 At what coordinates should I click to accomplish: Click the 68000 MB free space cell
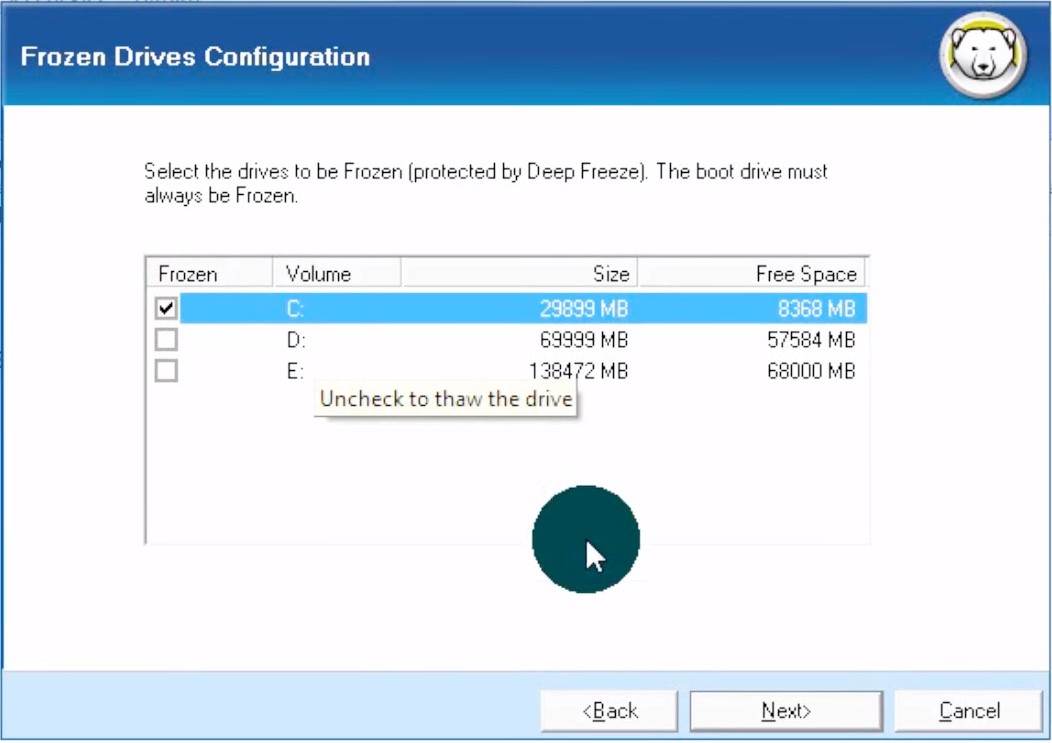(811, 371)
